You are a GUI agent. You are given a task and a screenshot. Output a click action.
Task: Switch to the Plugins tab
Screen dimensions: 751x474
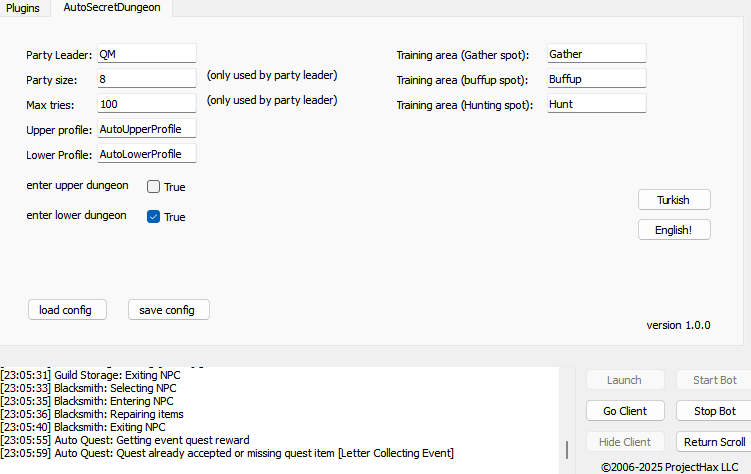22,8
